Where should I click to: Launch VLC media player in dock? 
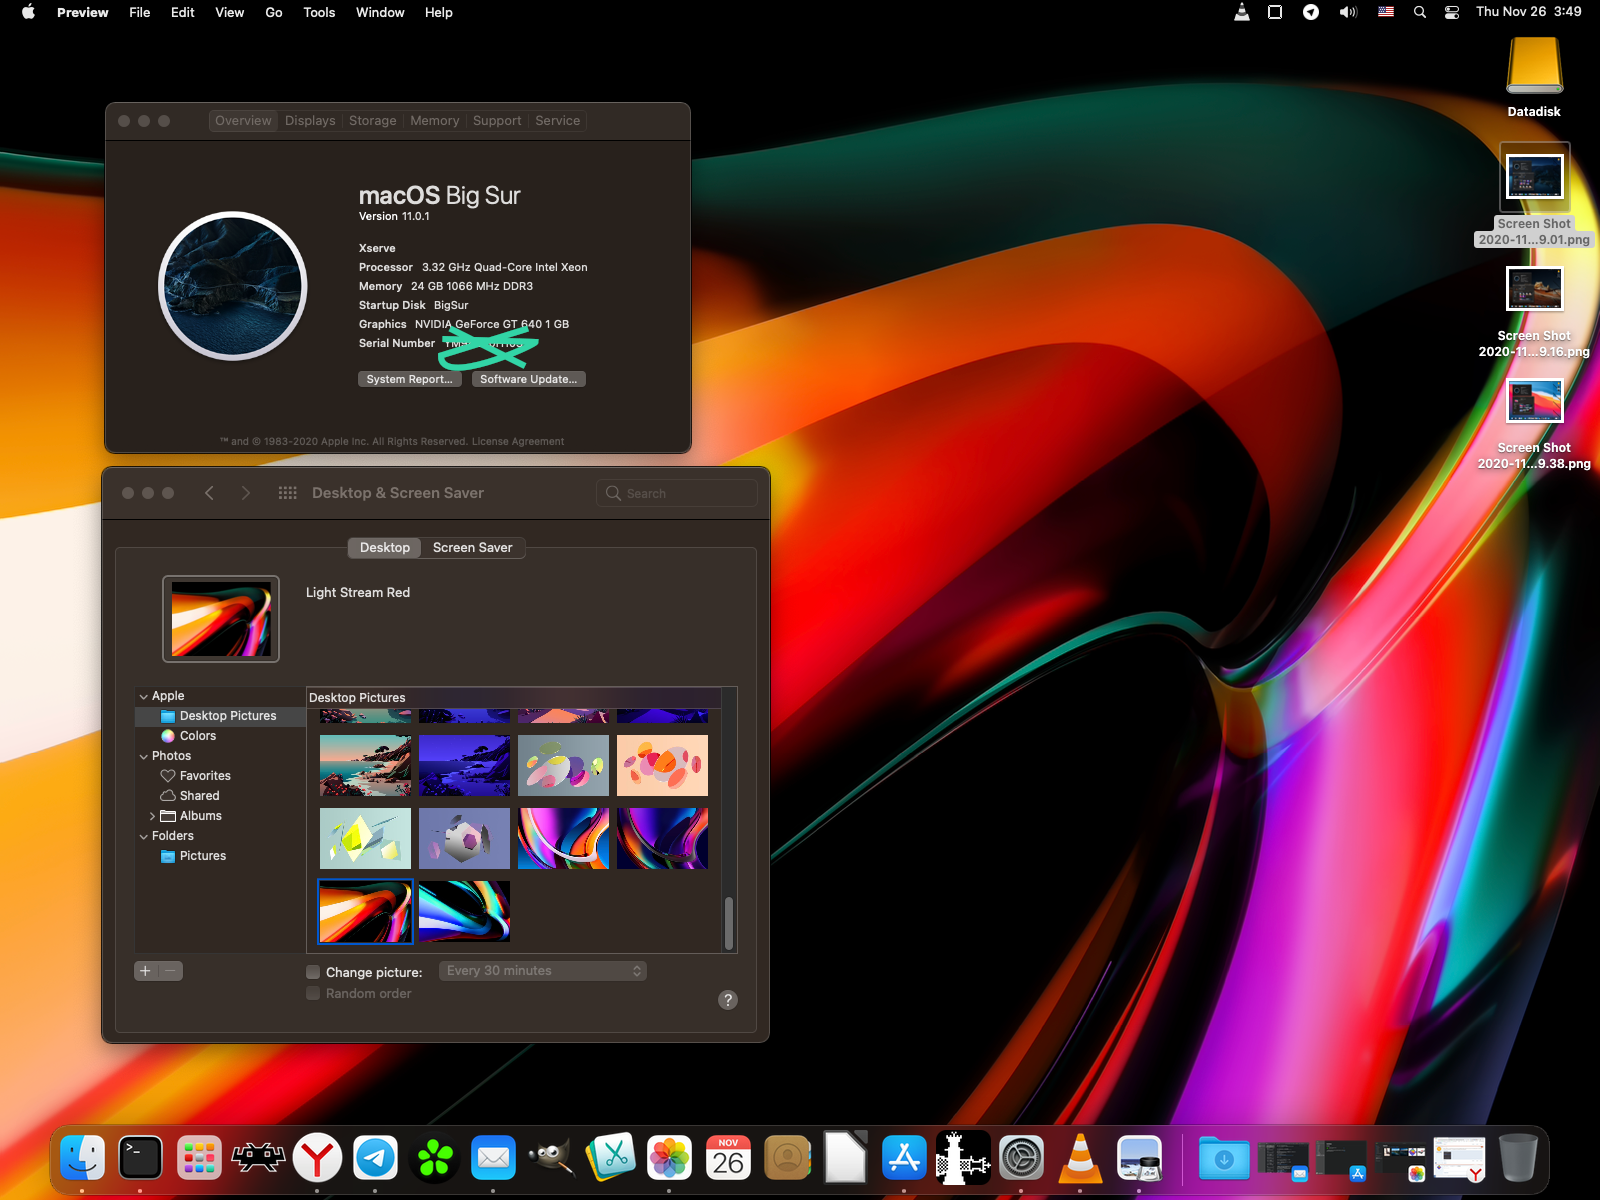[1080, 1159]
